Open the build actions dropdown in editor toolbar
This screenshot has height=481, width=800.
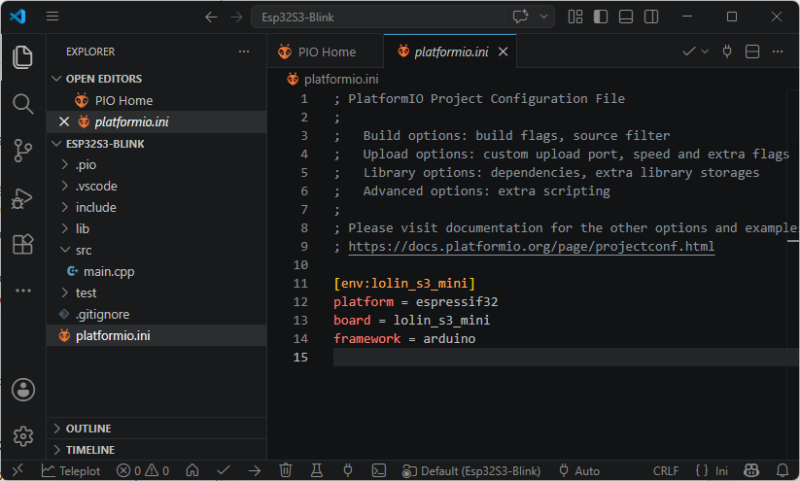click(x=705, y=52)
